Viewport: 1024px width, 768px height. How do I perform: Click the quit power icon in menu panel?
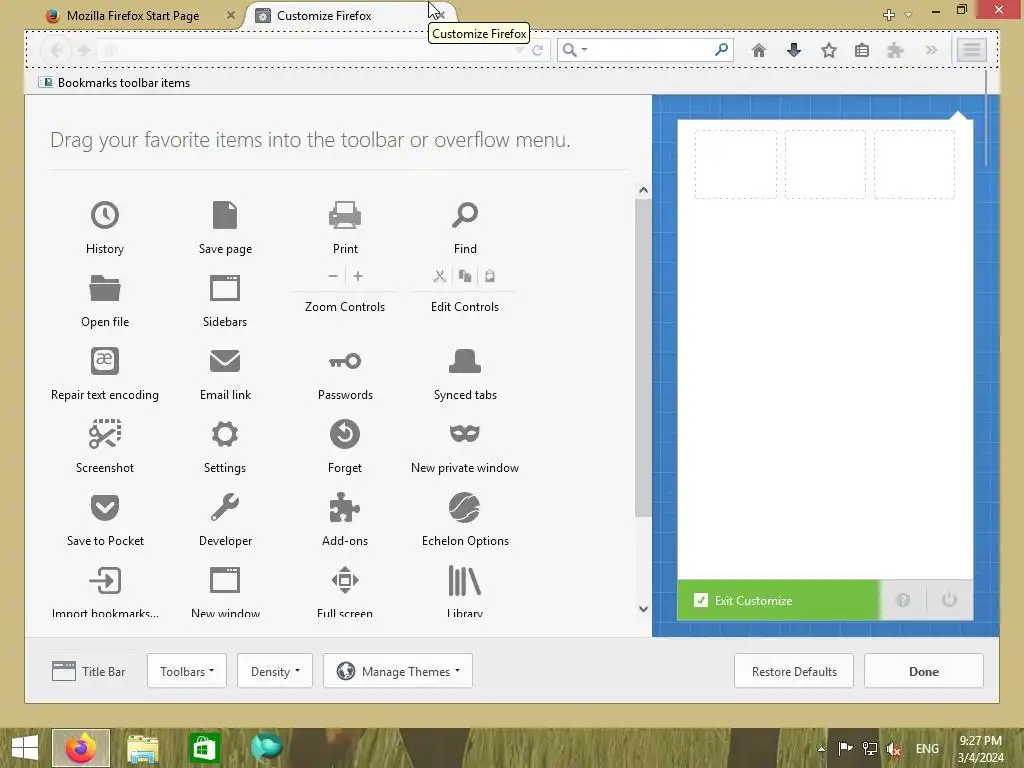click(x=950, y=600)
